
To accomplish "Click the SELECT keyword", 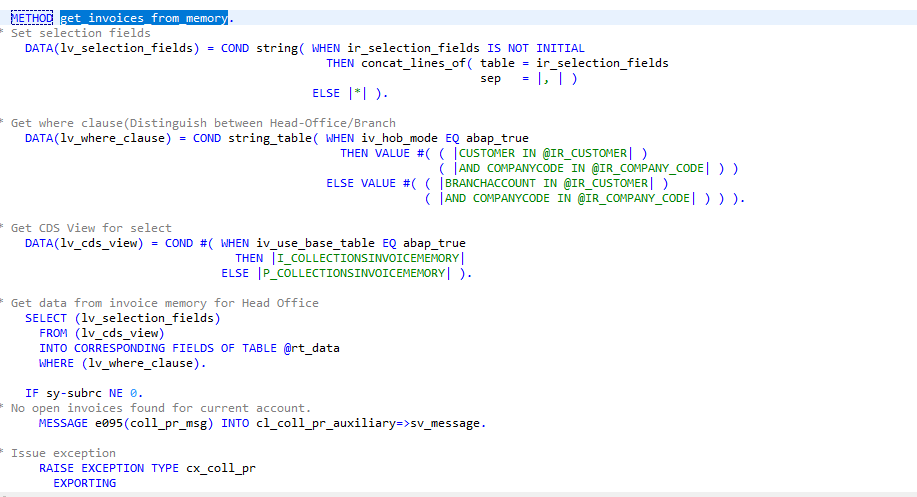I will 46,318.
